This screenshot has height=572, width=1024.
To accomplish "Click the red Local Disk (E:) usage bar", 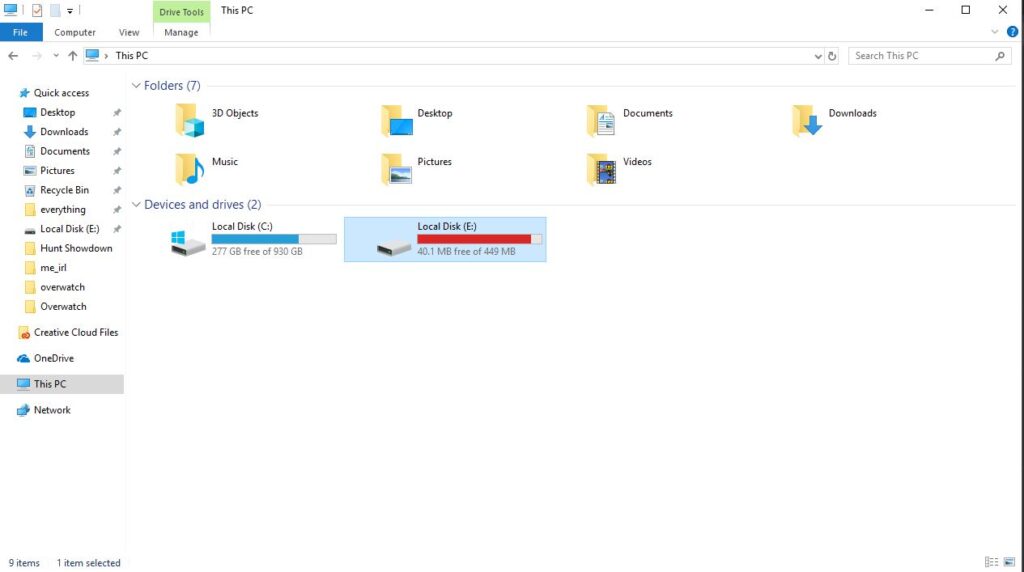I will click(x=479, y=239).
